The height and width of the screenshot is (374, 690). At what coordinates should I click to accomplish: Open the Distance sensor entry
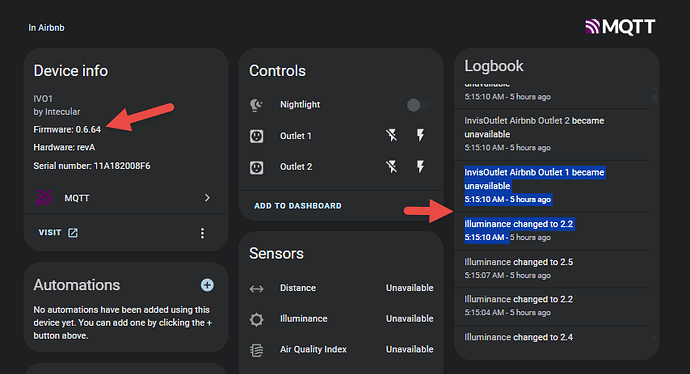tap(341, 288)
